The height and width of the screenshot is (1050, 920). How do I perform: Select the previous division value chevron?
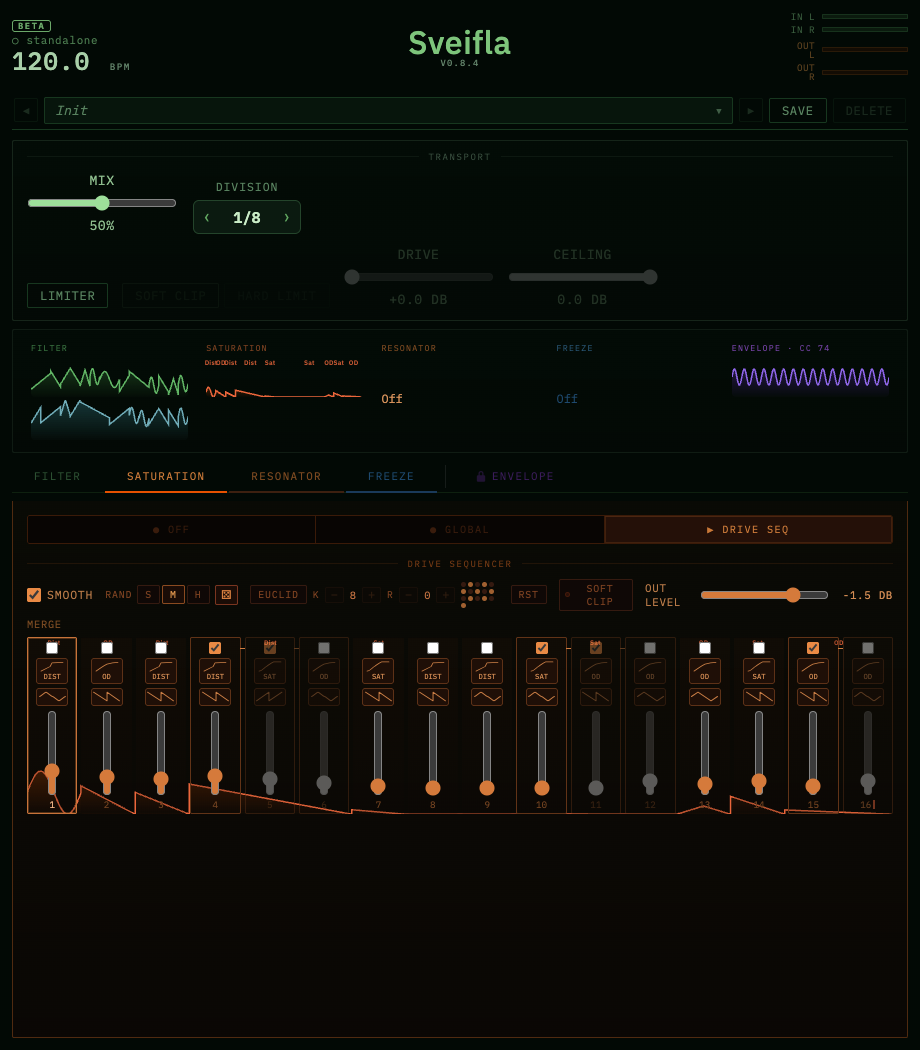coord(207,217)
